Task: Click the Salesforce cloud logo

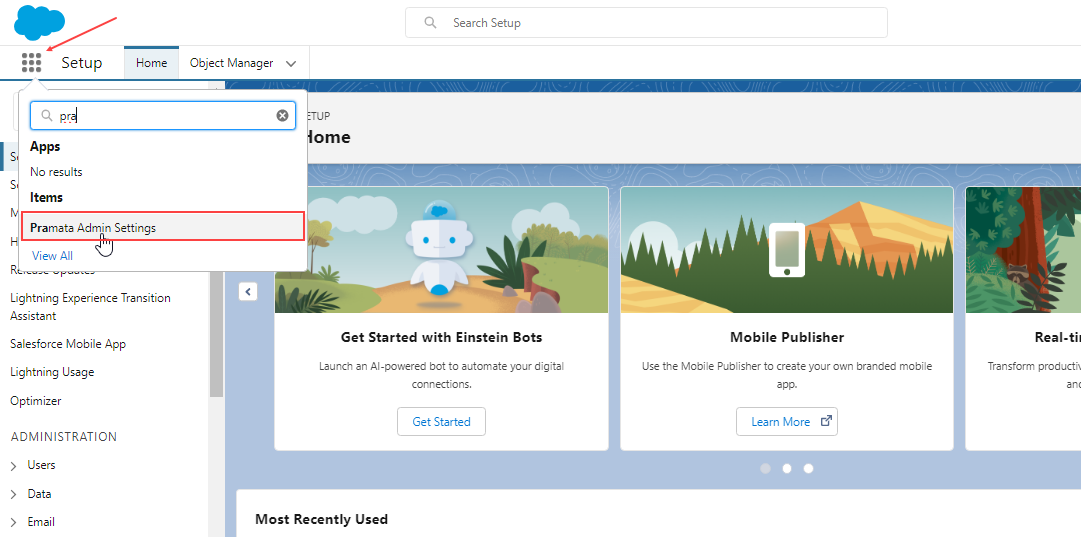Action: tap(39, 22)
